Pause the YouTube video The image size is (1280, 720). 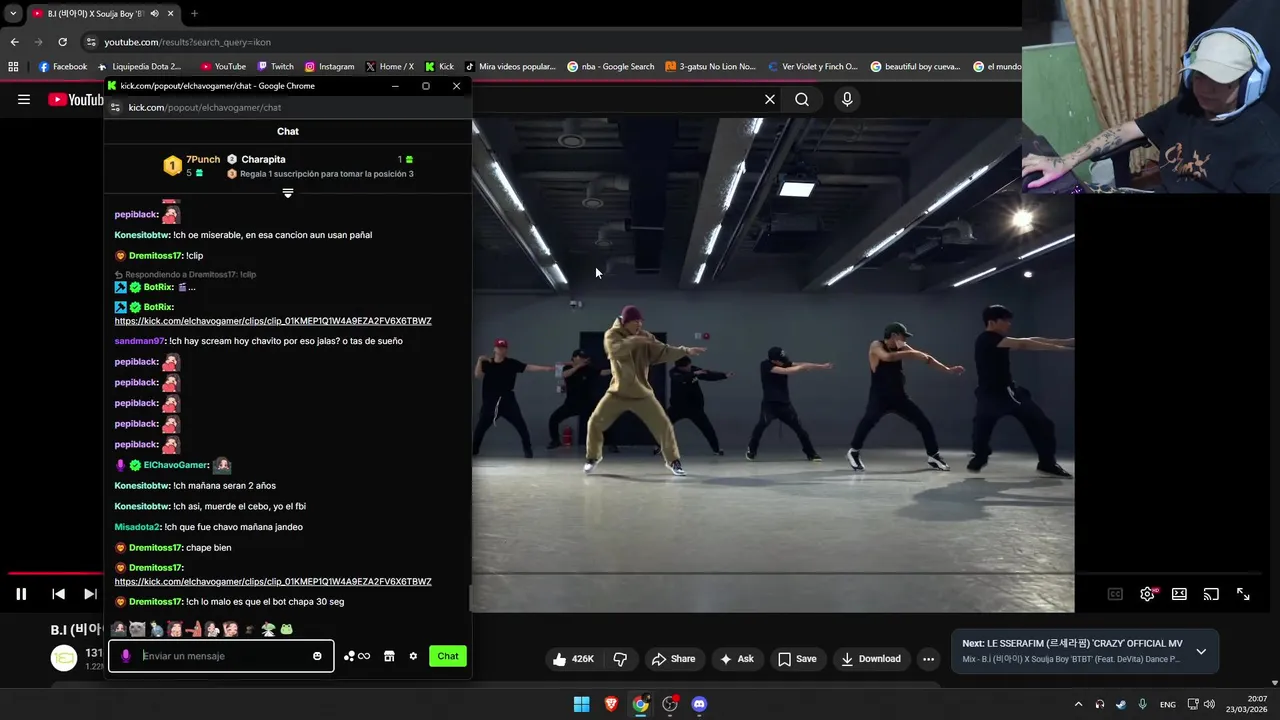click(x=21, y=594)
